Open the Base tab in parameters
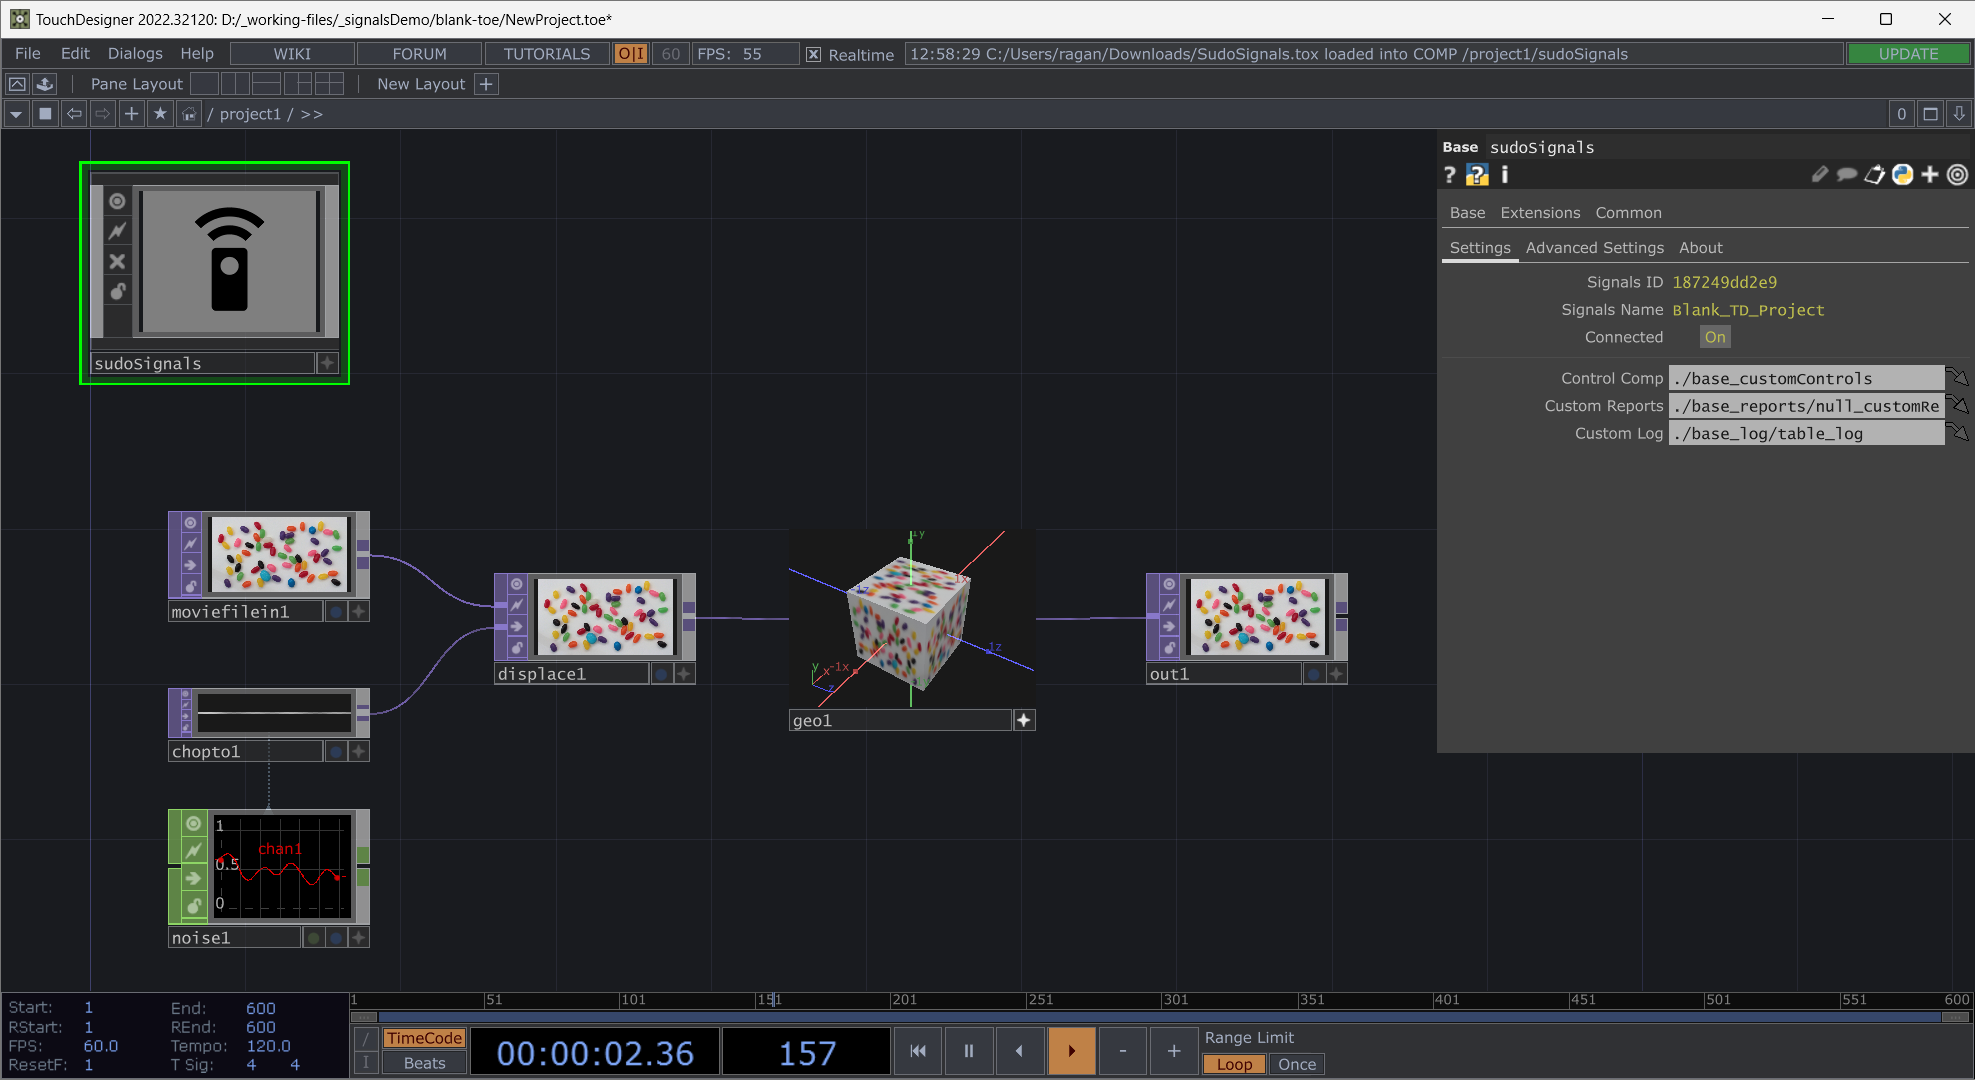1975x1080 pixels. (x=1466, y=211)
